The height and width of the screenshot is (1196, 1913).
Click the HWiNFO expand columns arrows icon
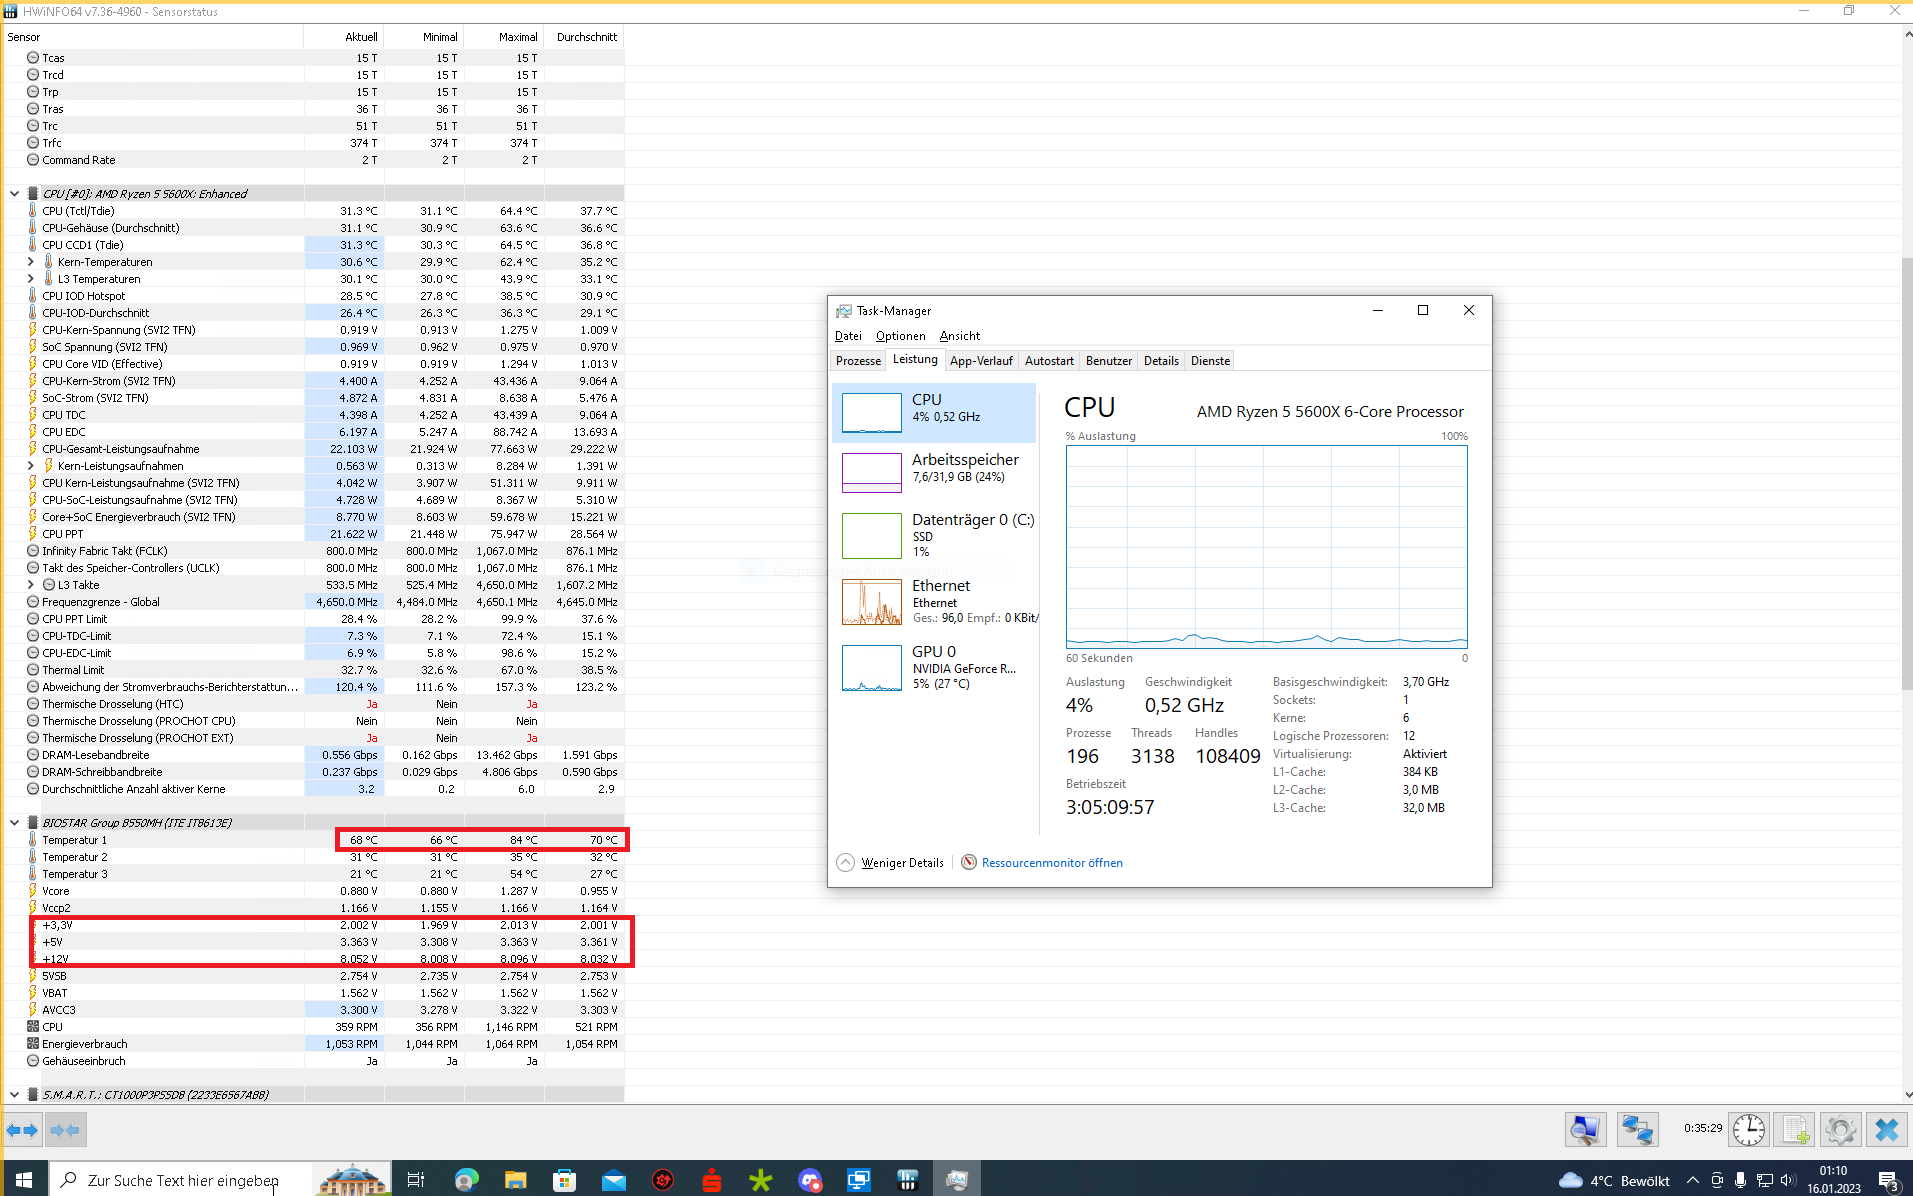(x=22, y=1130)
